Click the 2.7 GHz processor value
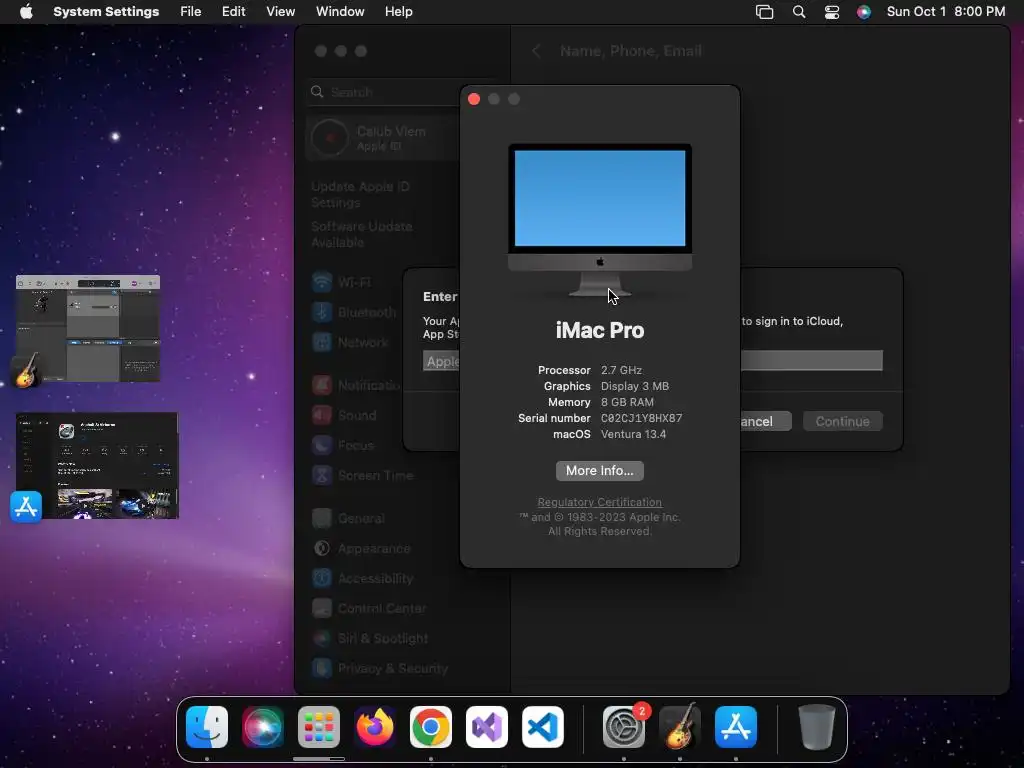 point(621,370)
